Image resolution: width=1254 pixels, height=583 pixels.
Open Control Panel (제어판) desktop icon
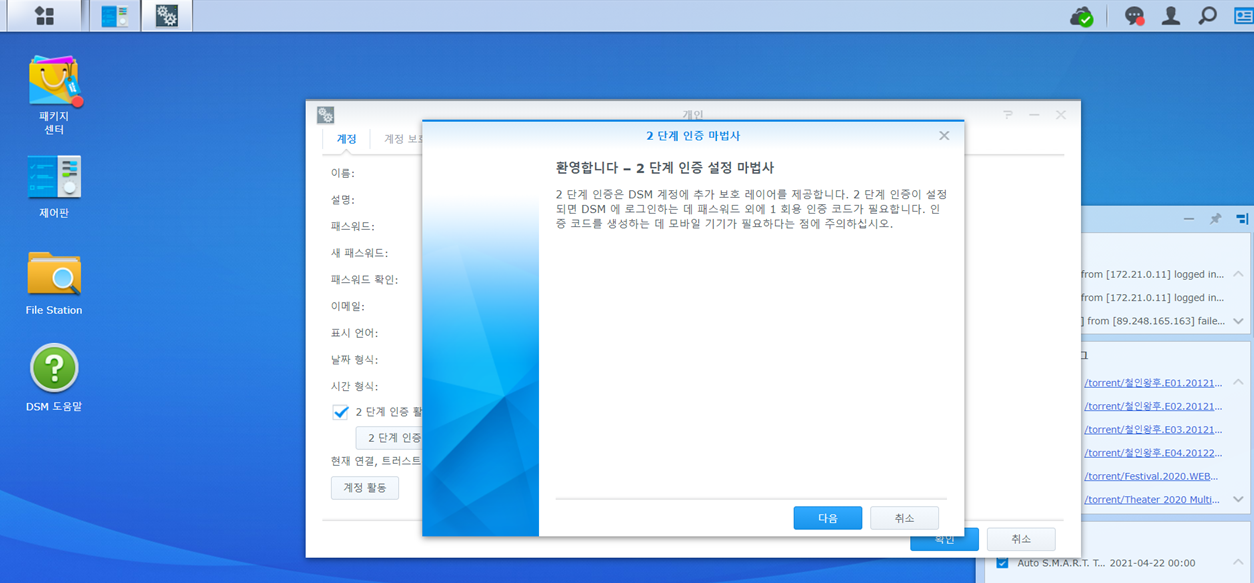pos(54,187)
